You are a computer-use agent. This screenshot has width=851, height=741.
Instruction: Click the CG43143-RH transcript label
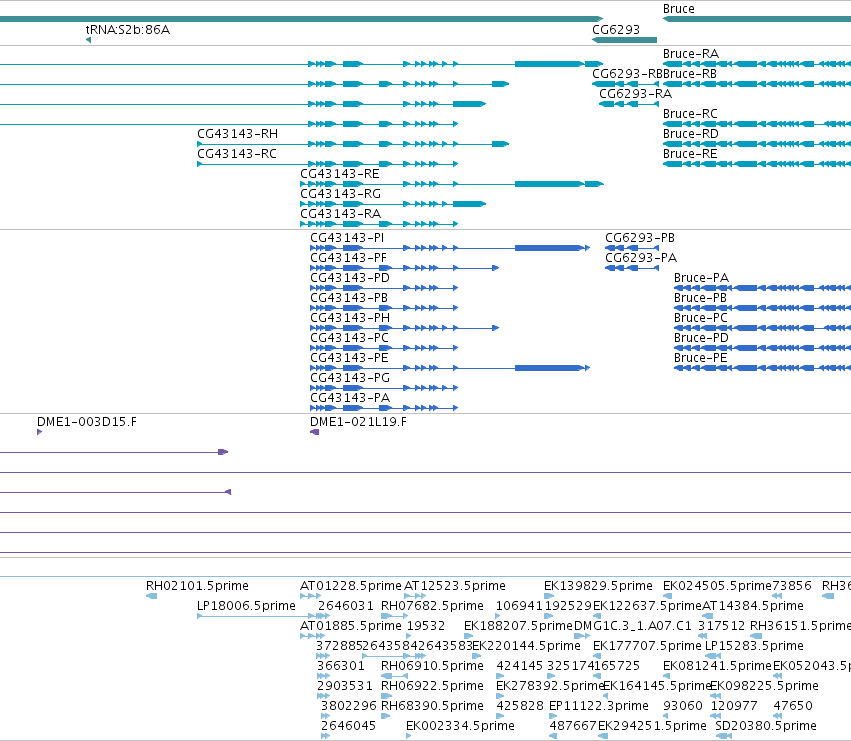pyautogui.click(x=237, y=134)
